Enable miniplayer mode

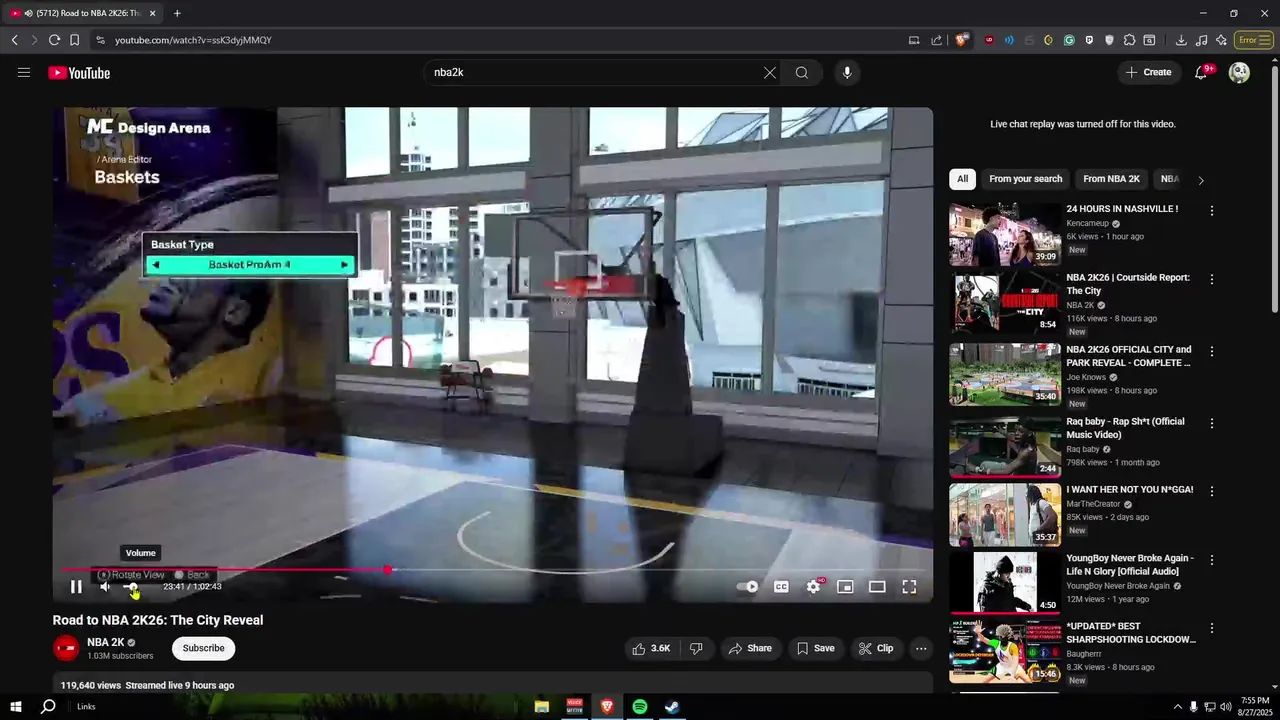[x=845, y=587]
